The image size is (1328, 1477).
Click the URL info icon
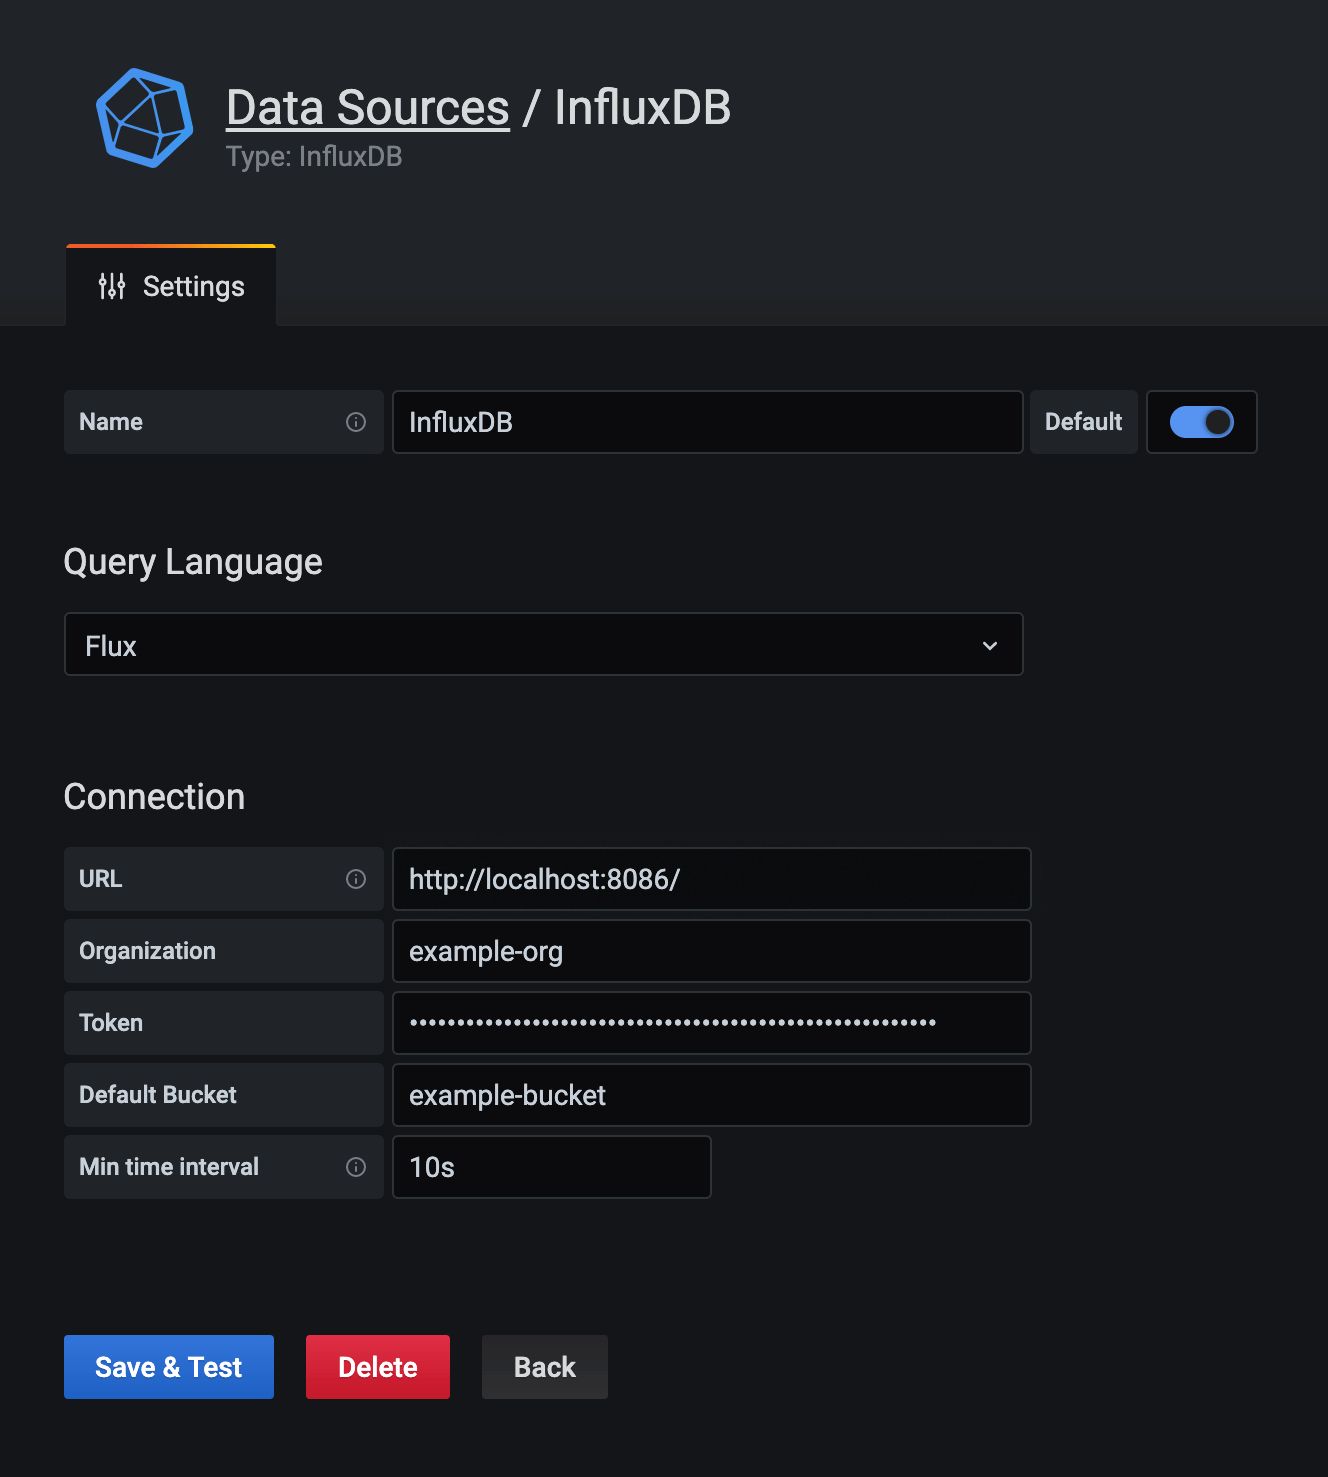pyautogui.click(x=356, y=879)
